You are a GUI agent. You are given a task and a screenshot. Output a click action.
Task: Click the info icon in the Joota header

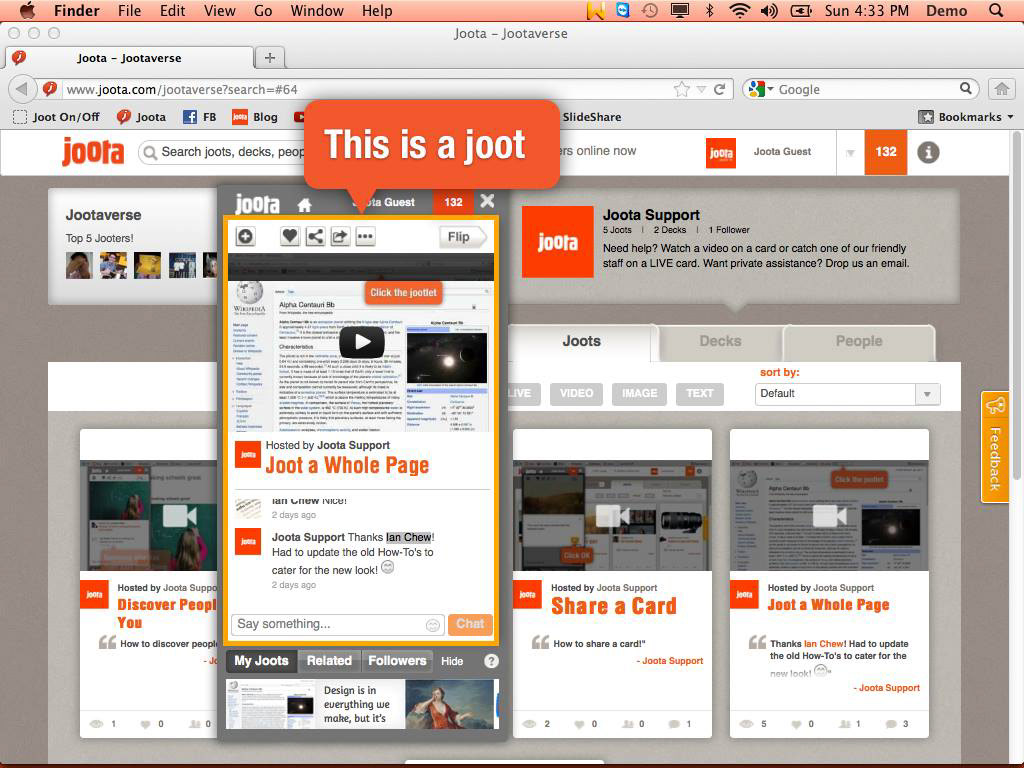[928, 152]
